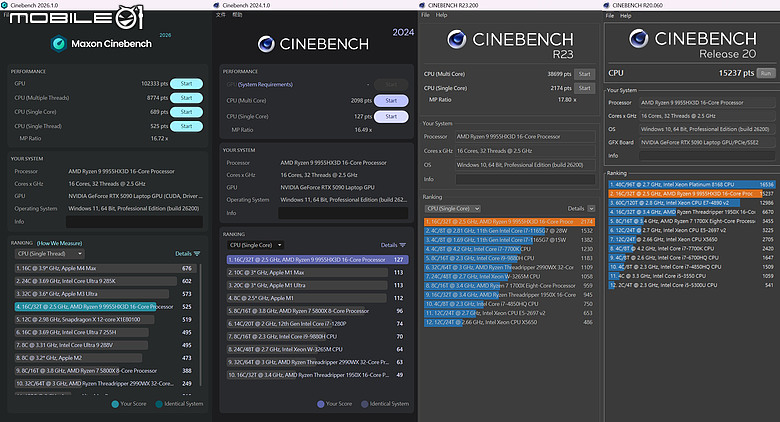
Task: Click the Cinebench 2024 sphere logo
Action: (x=266, y=44)
